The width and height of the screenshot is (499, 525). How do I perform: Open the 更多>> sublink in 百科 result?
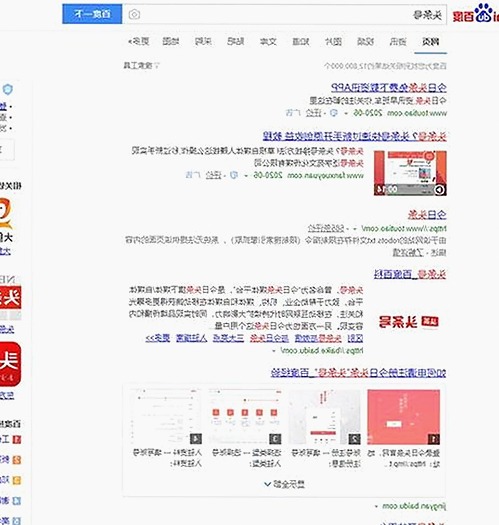pos(158,339)
